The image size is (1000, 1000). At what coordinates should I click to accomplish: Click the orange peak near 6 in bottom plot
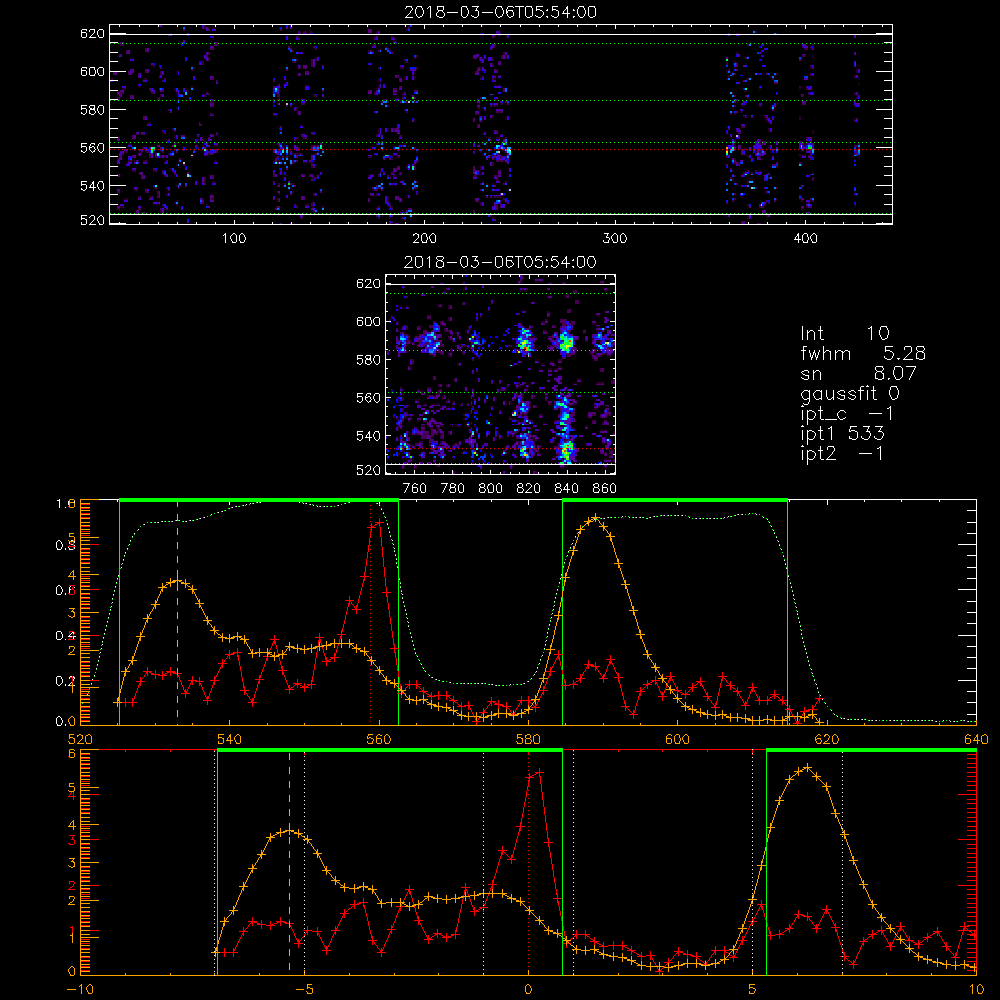[808, 768]
